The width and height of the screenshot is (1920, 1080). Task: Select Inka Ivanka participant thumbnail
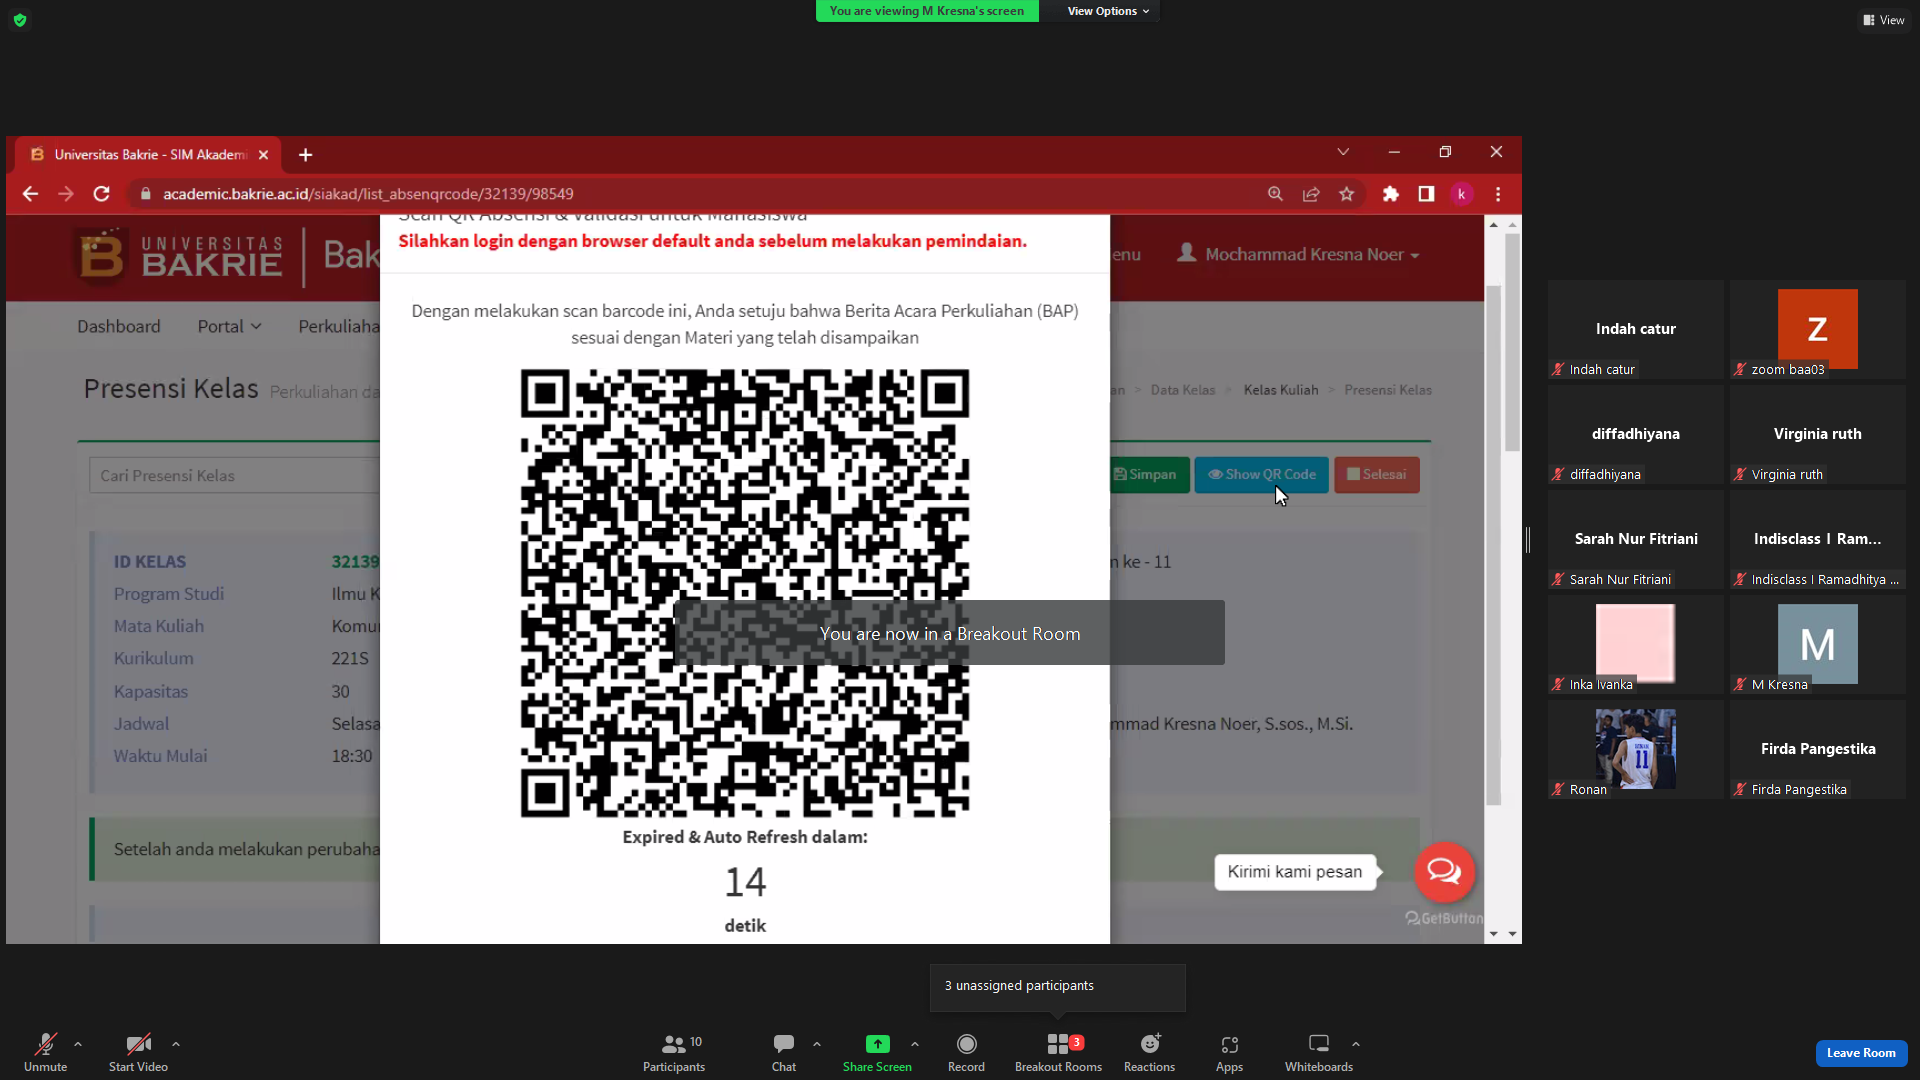pyautogui.click(x=1636, y=644)
